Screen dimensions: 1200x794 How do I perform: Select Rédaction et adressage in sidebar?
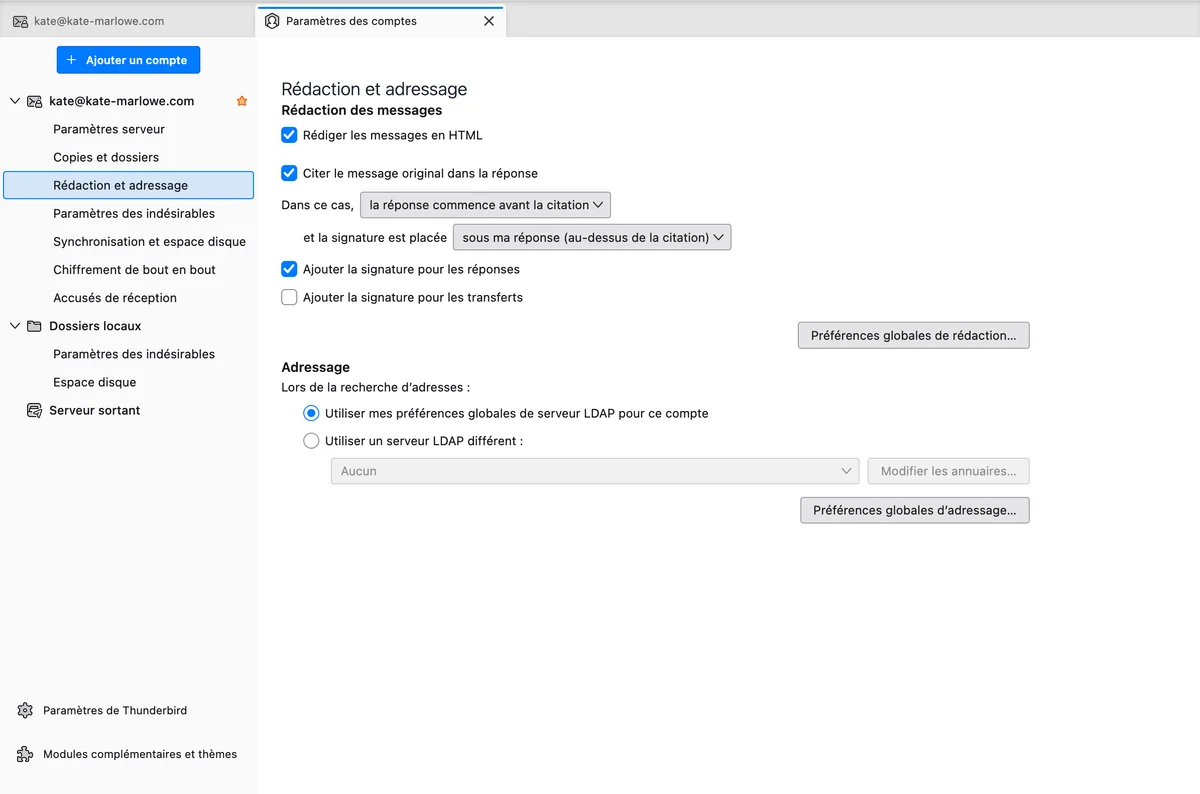tap(128, 185)
